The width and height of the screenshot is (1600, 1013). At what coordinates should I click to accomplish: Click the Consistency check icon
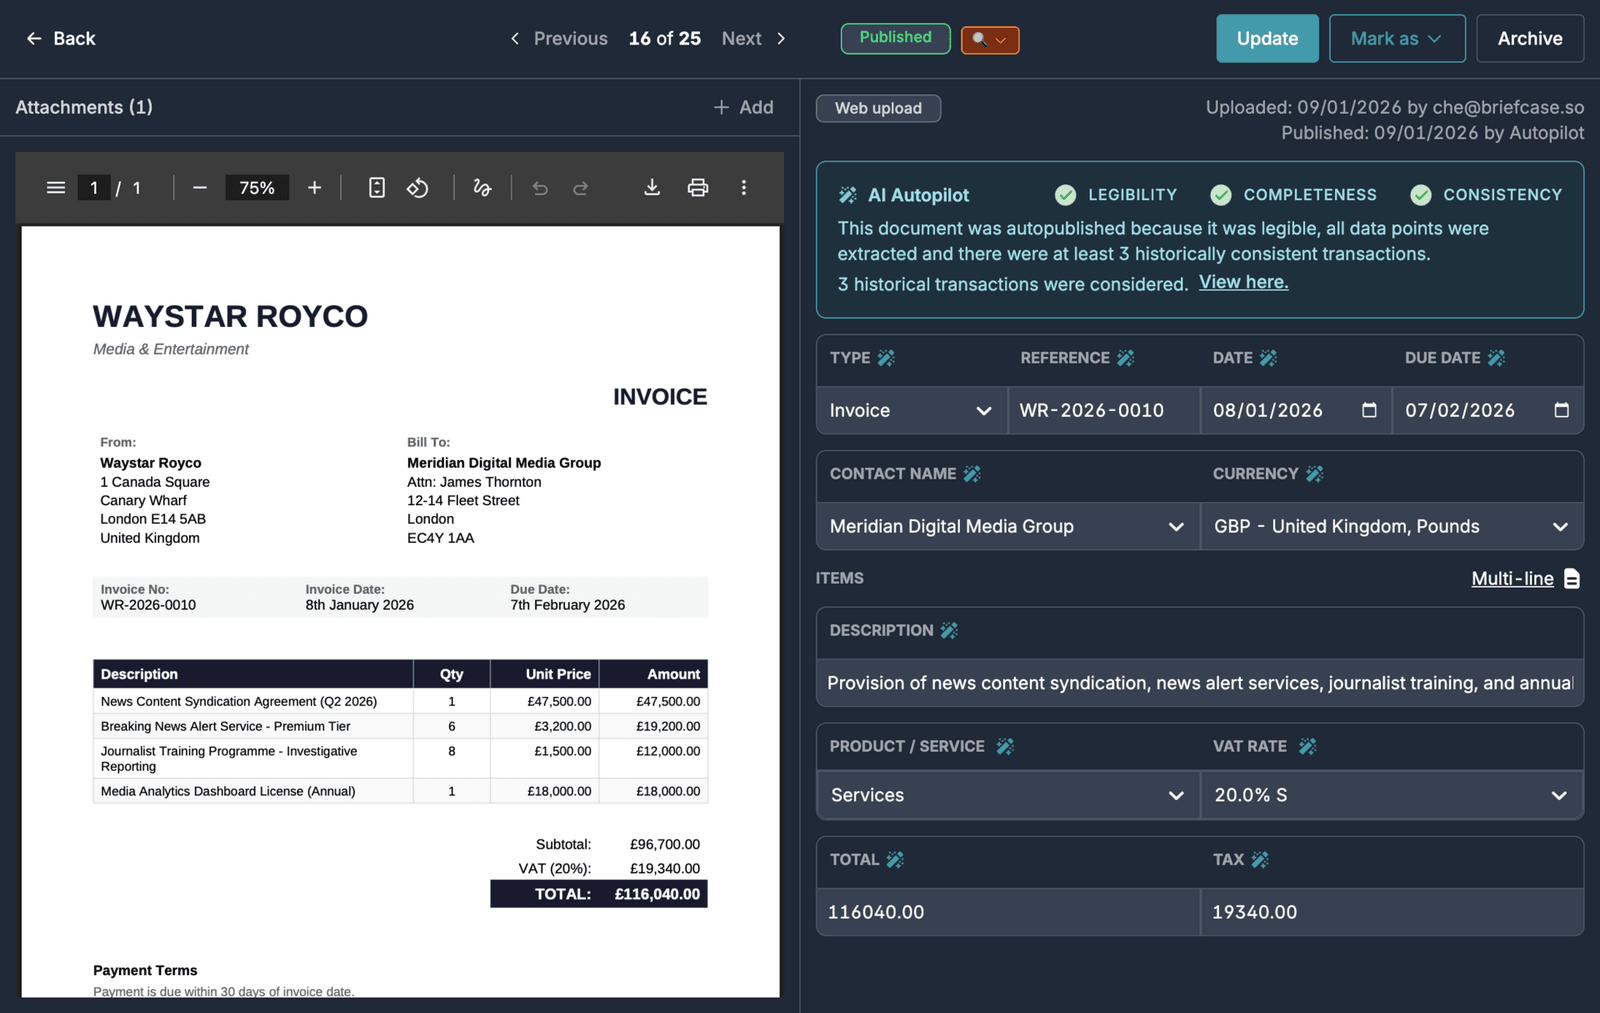[1421, 195]
